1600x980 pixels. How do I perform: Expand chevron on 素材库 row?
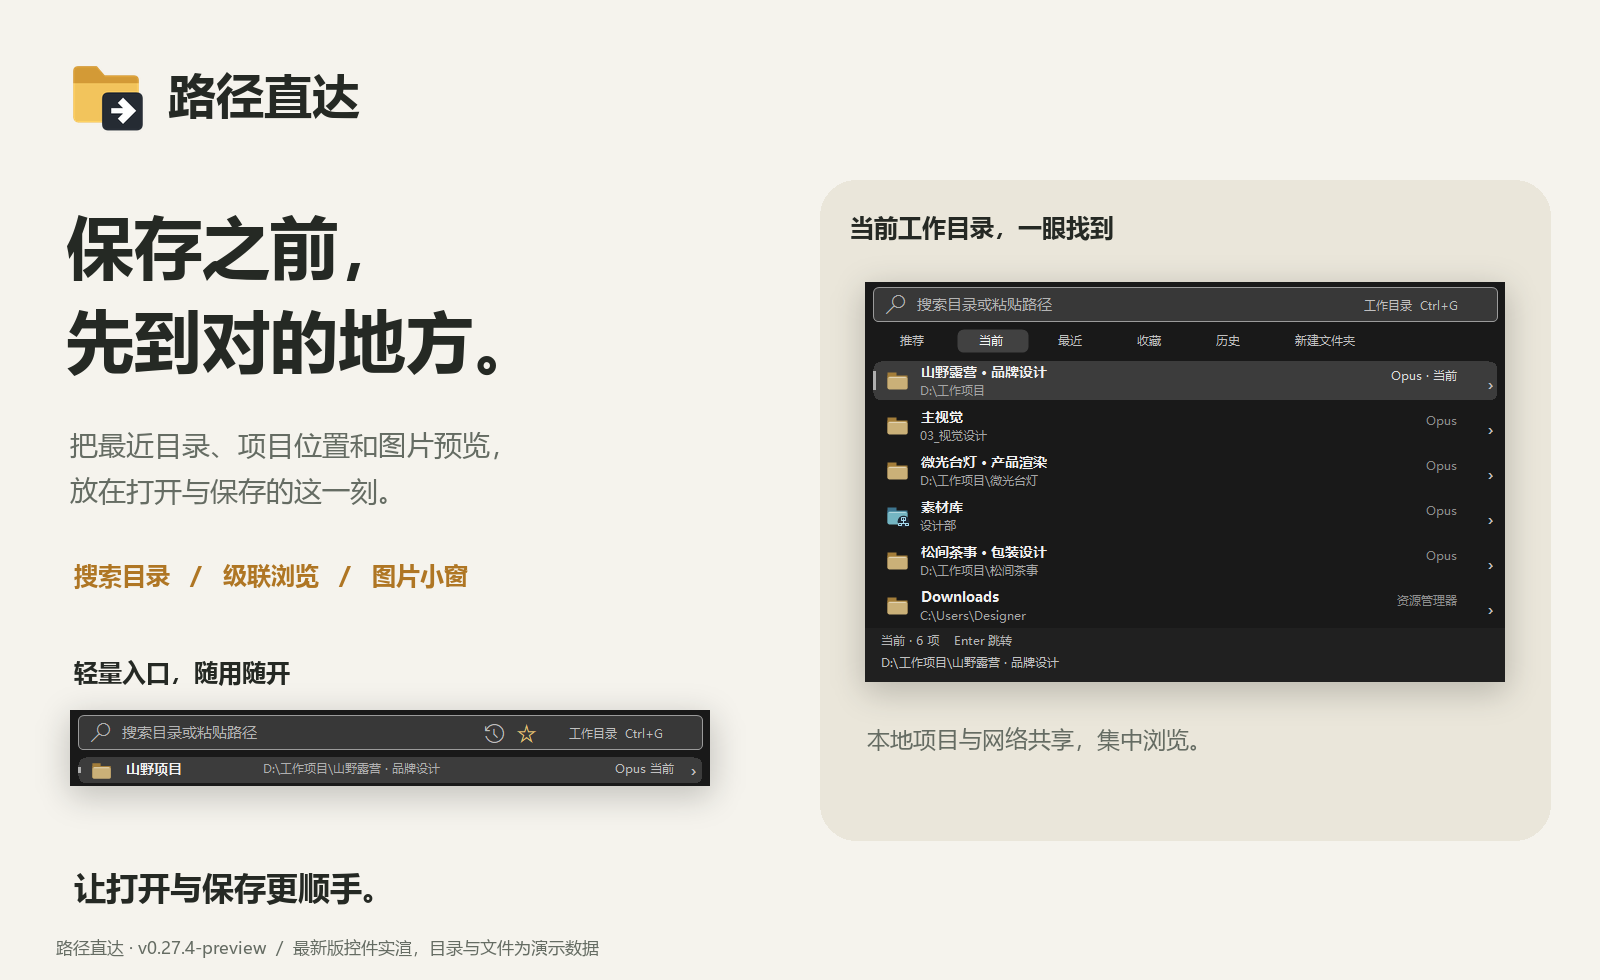tap(1490, 521)
